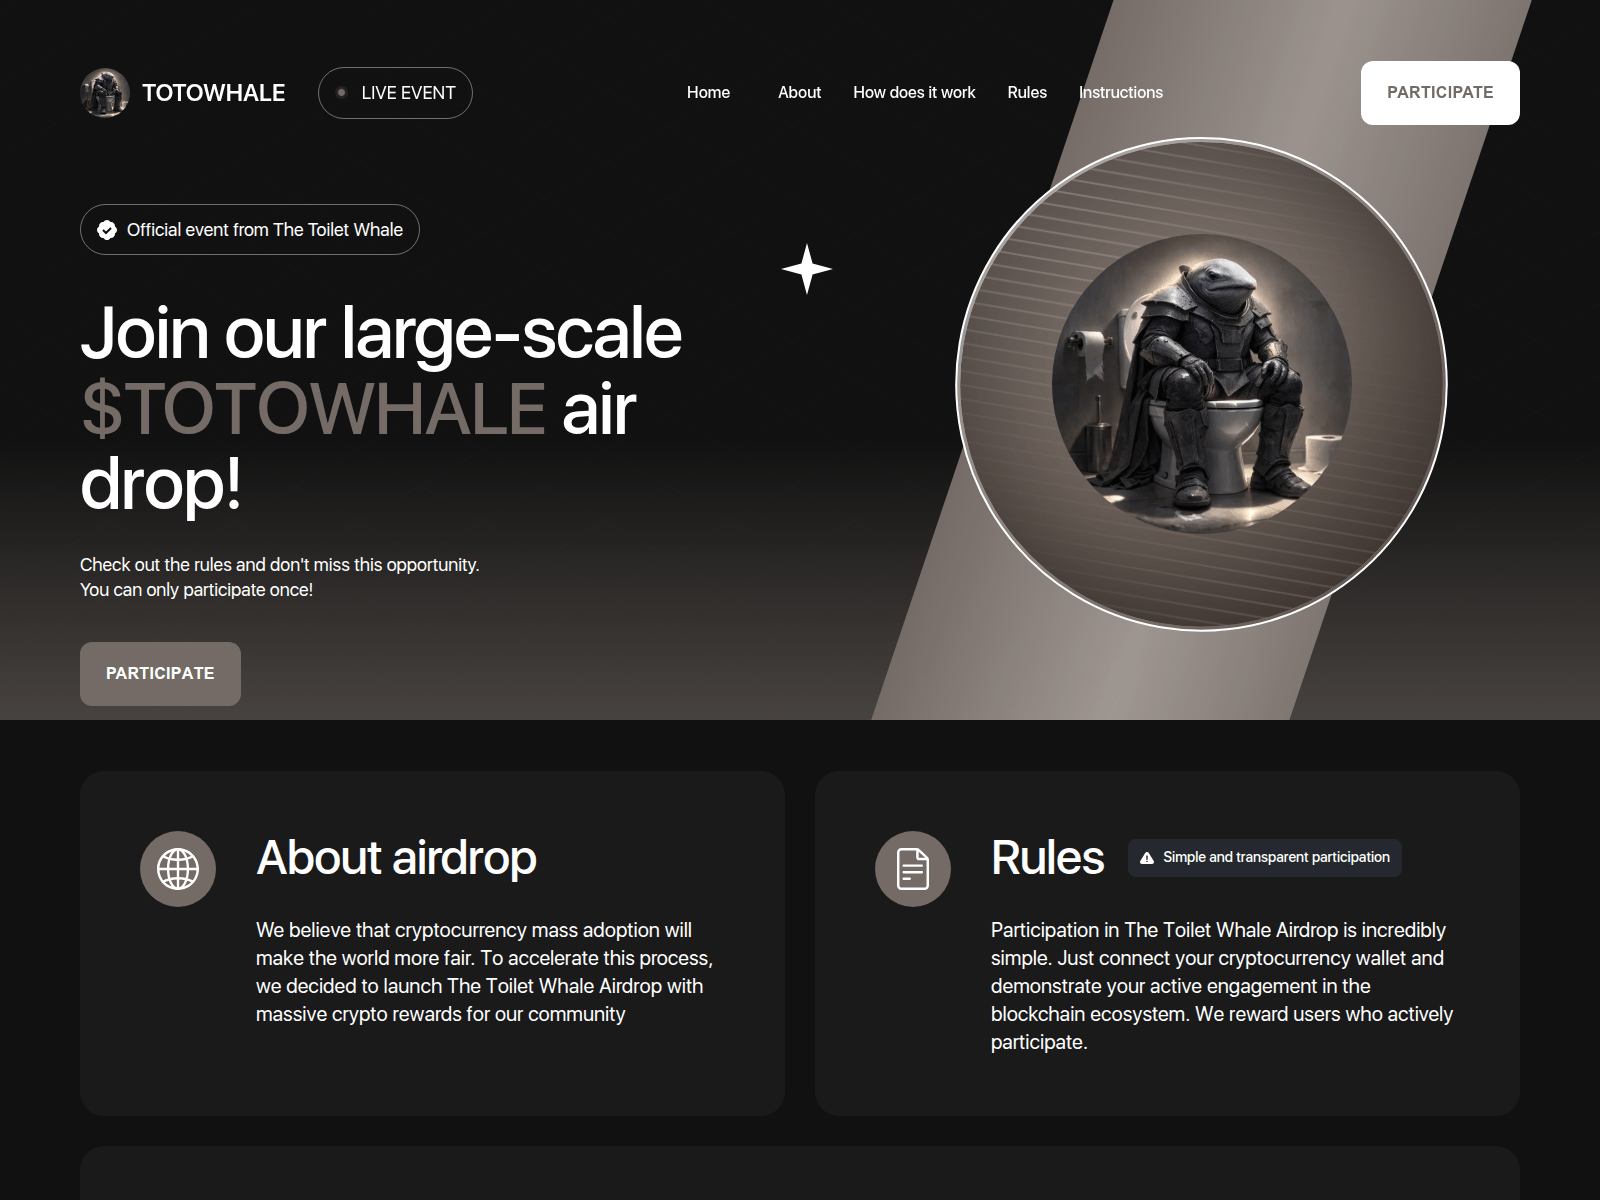Open the Home nav item
This screenshot has height=1200, width=1600.
[708, 92]
